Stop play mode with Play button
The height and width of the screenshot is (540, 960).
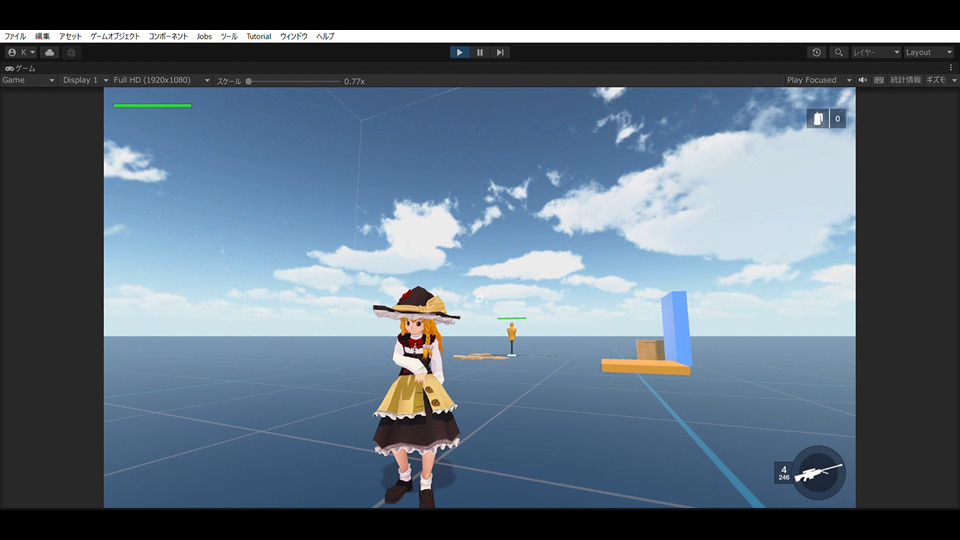coord(459,53)
